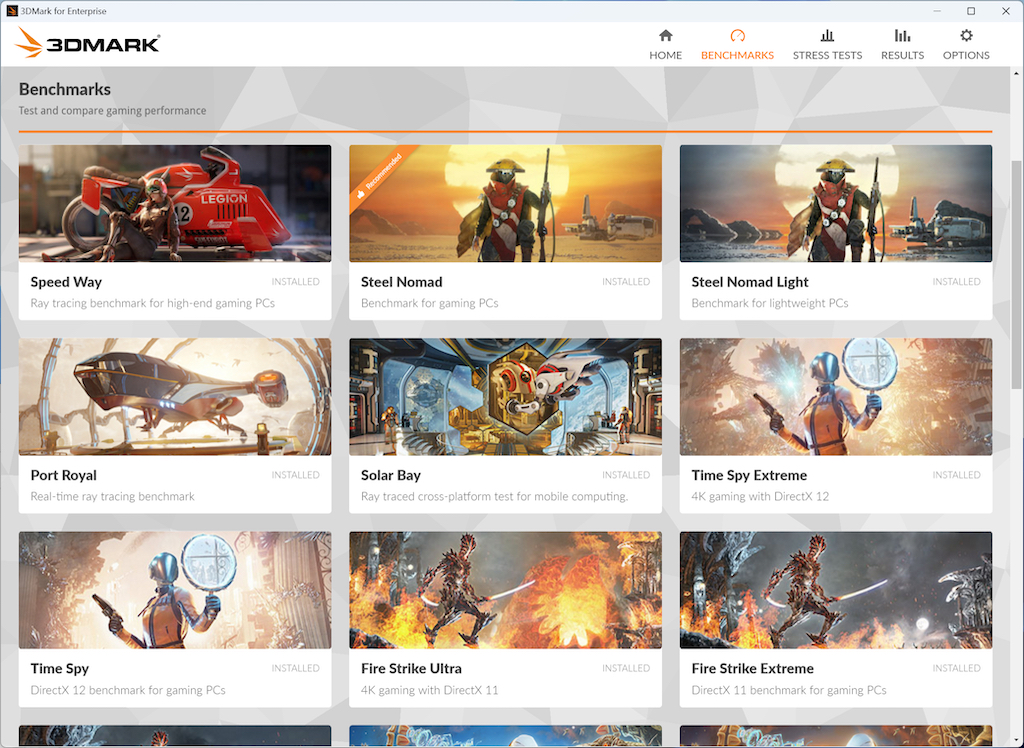Click the vertical scrollbar thumb

(x=1017, y=274)
